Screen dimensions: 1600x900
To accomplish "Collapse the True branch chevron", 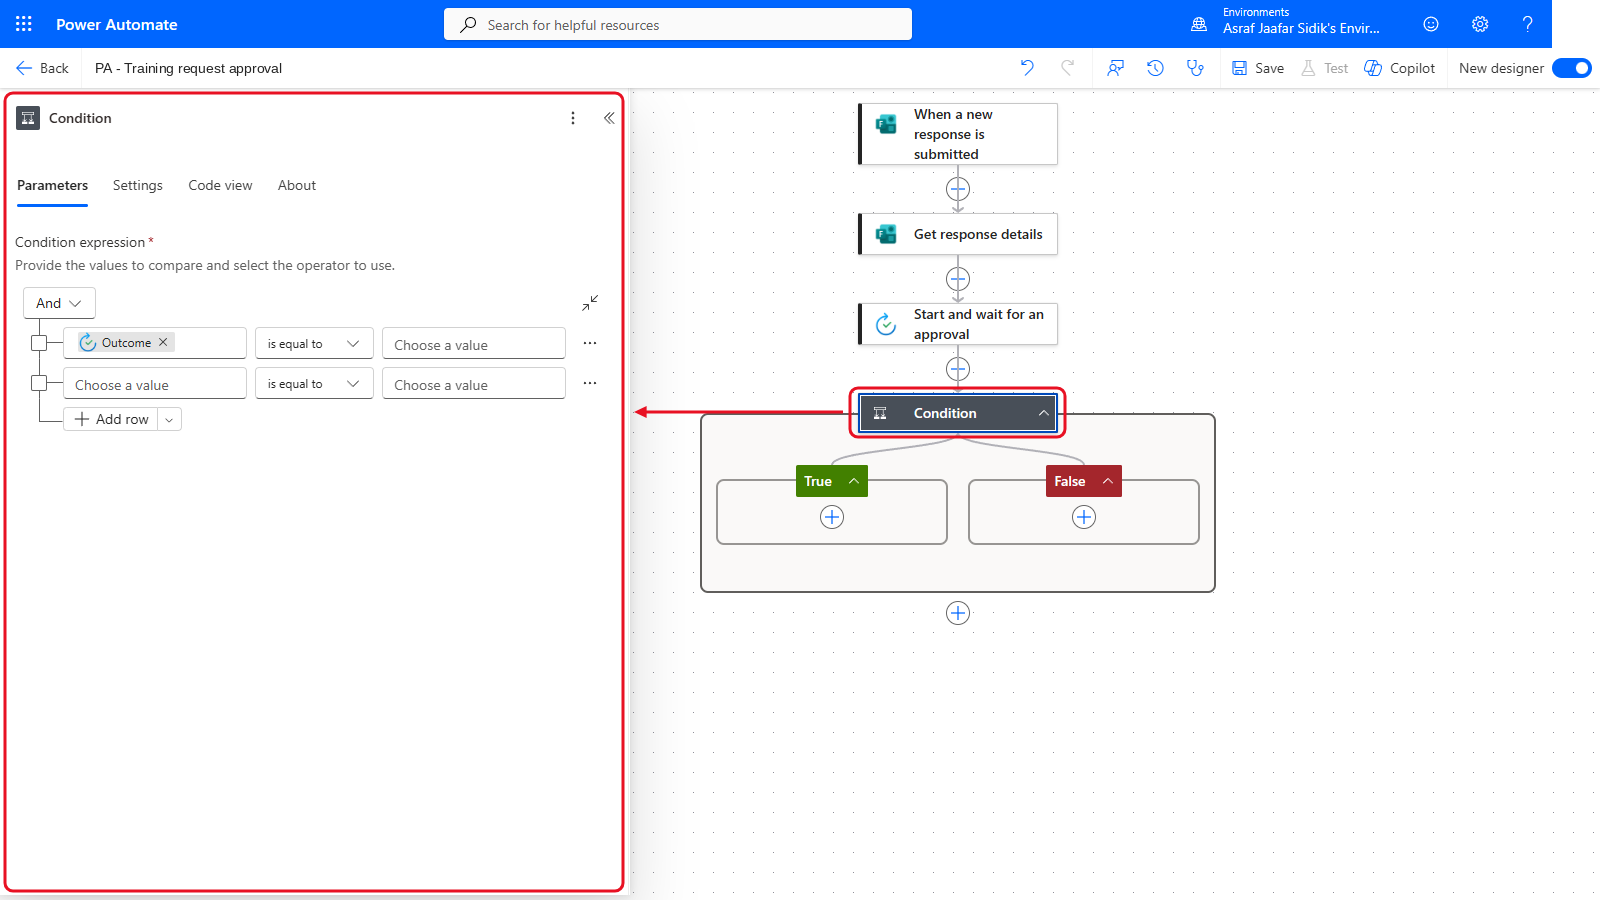I will pyautogui.click(x=854, y=481).
